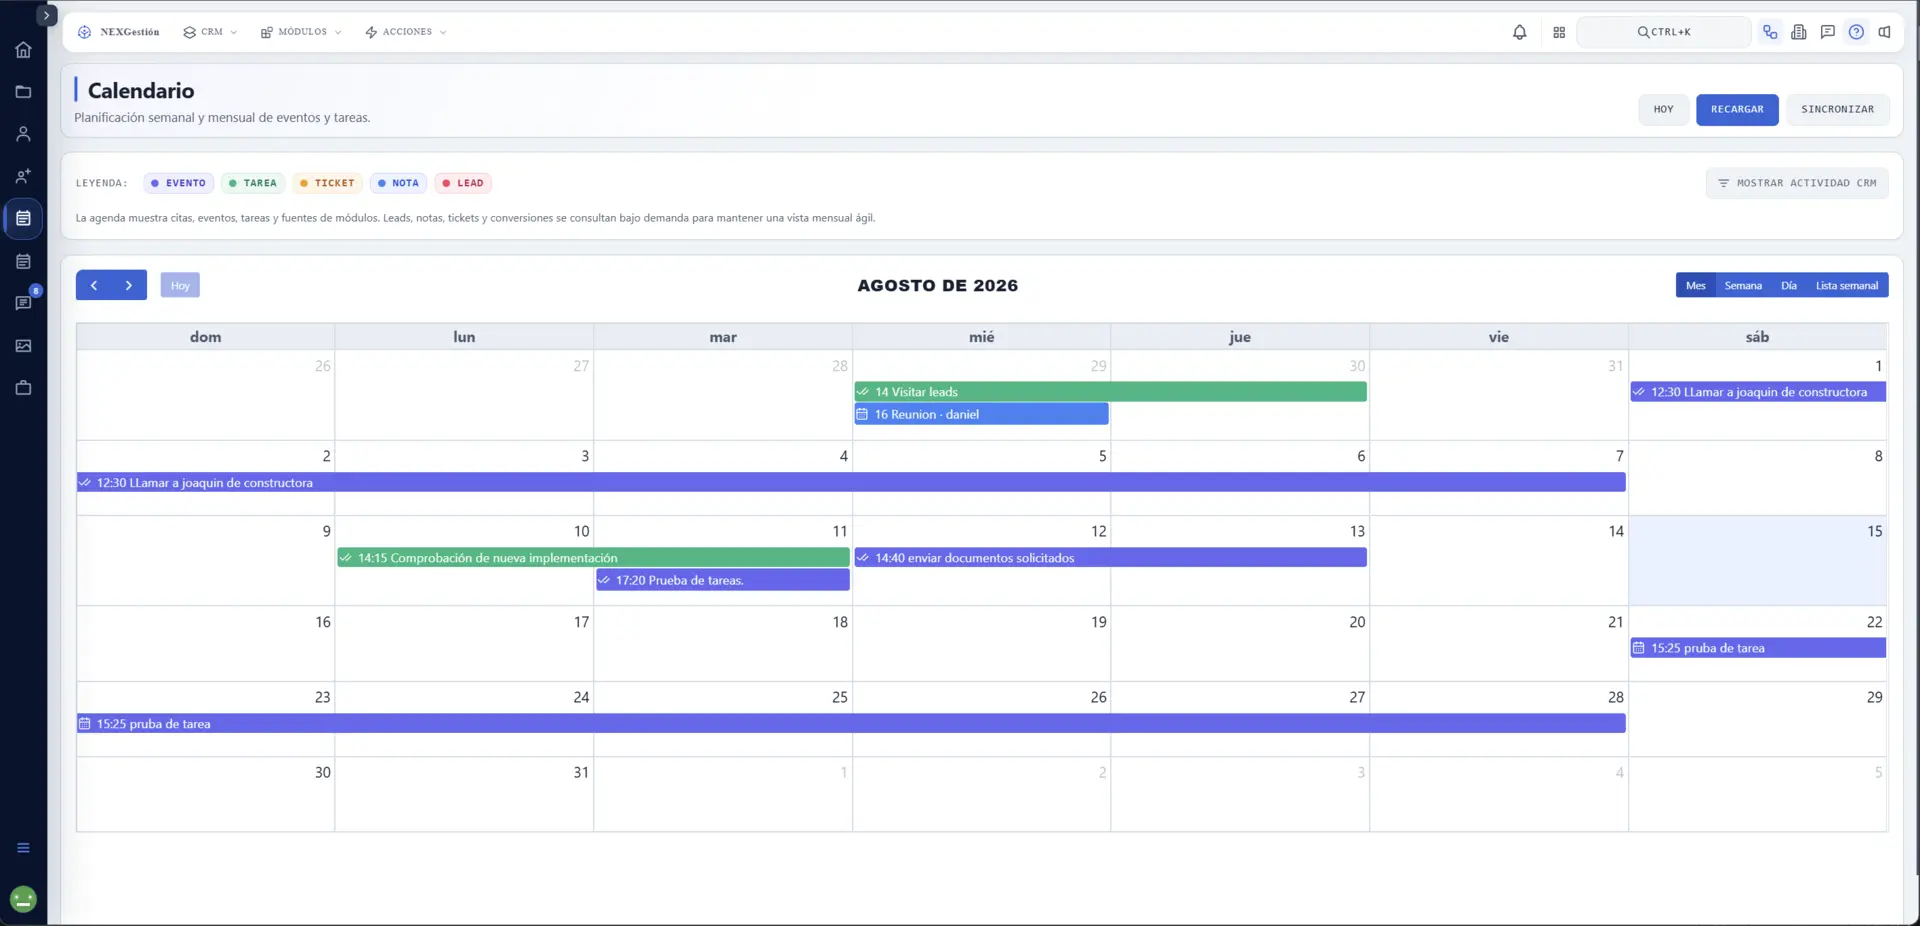Expand the Módulos dropdown menu
This screenshot has height=926, width=1920.
click(x=301, y=32)
